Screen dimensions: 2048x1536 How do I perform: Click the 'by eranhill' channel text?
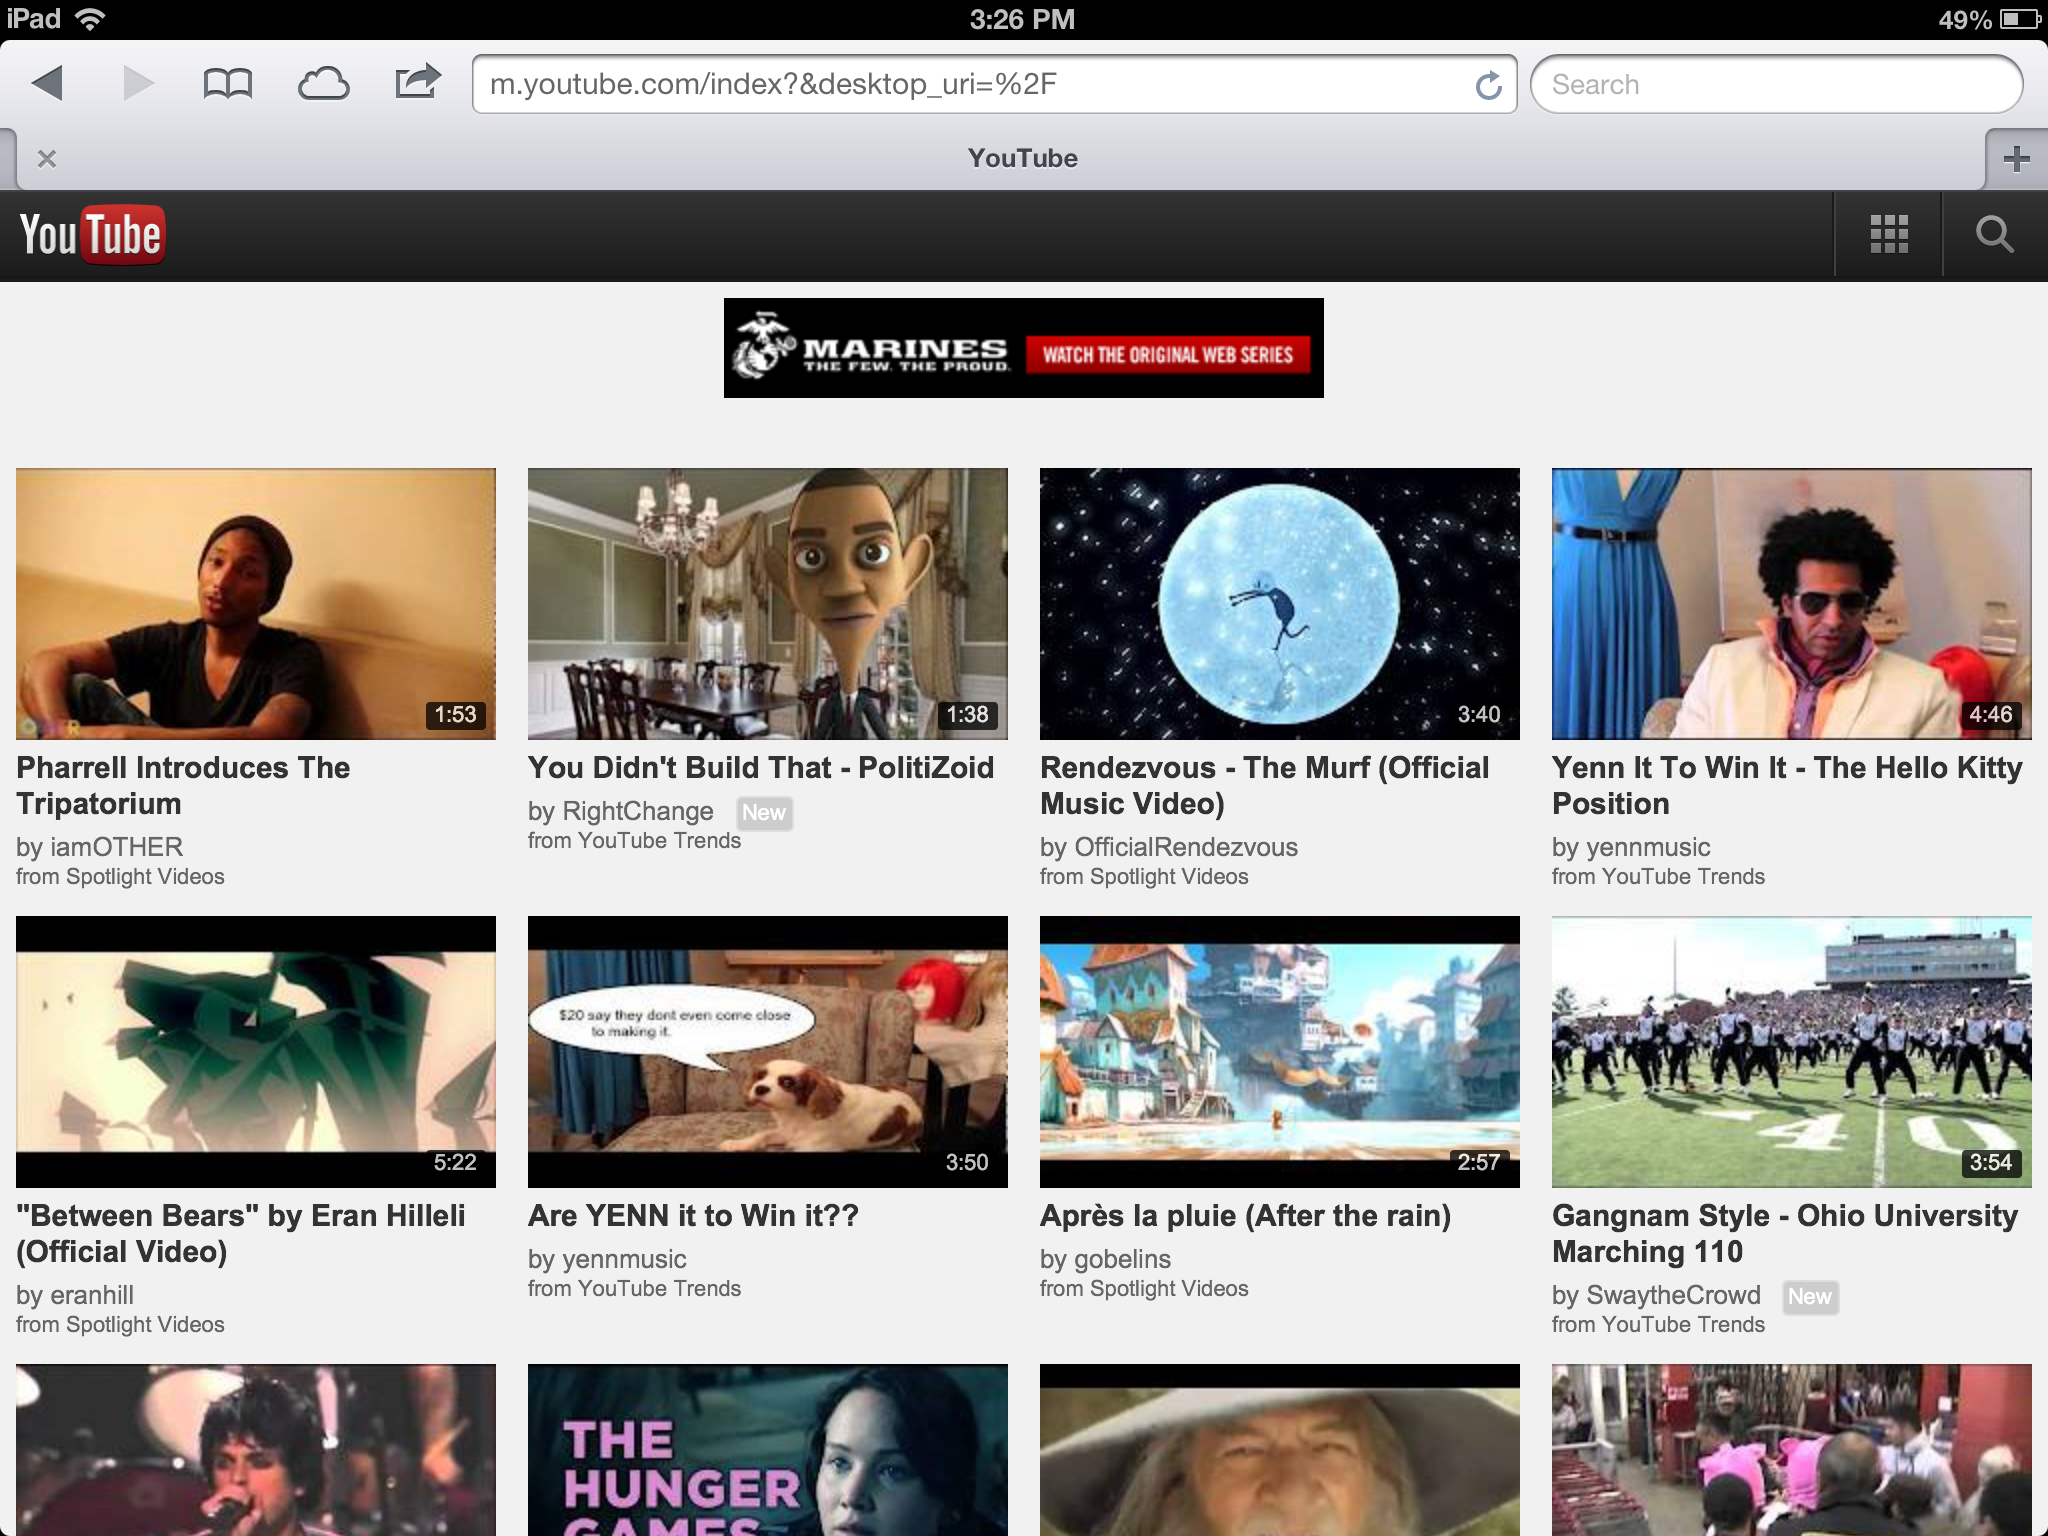pyautogui.click(x=75, y=1295)
